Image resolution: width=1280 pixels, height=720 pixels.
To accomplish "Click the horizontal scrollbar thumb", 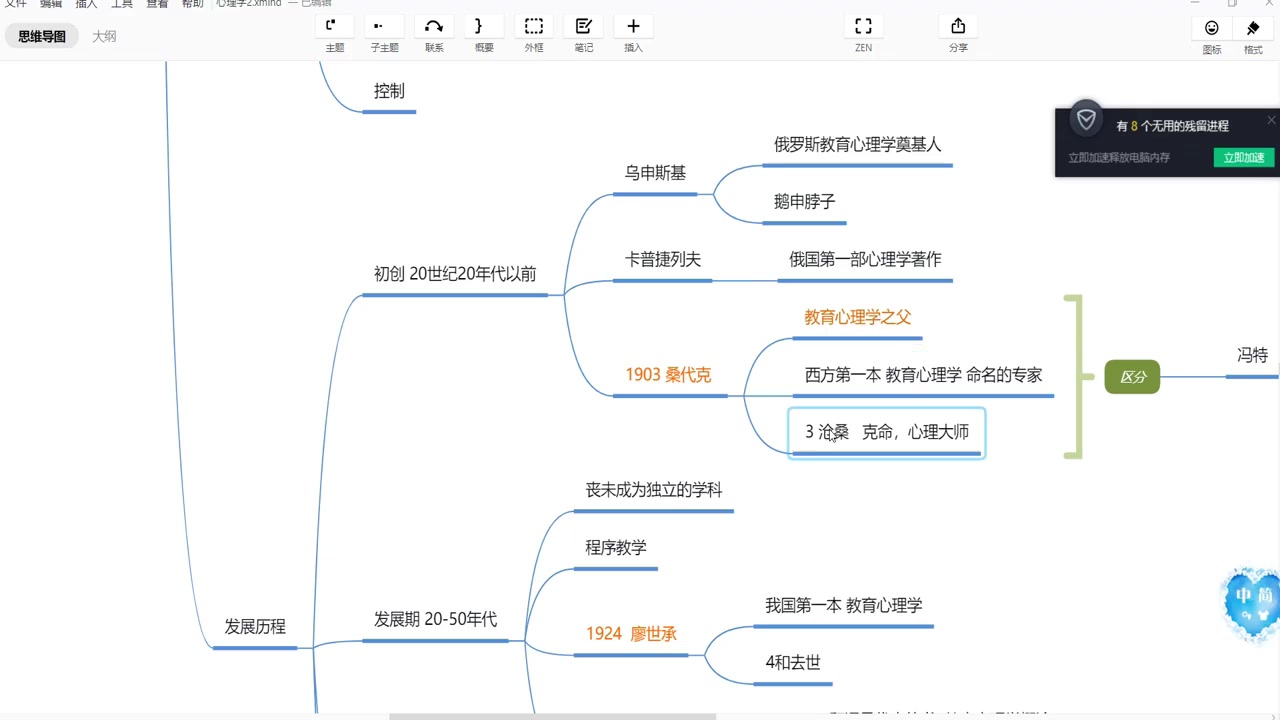I will point(552,716).
